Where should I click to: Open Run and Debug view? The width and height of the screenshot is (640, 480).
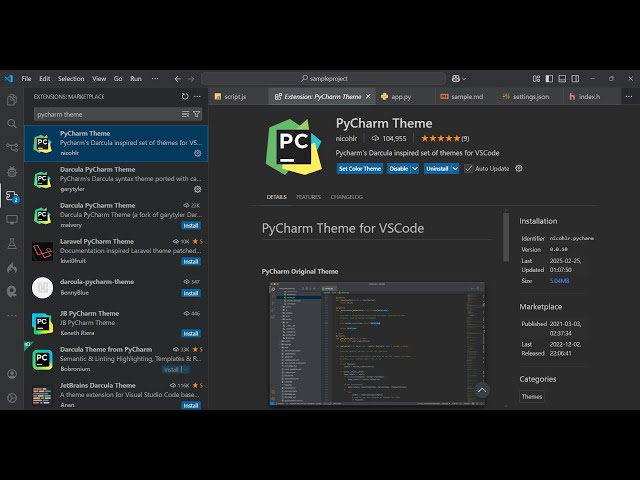(12, 172)
